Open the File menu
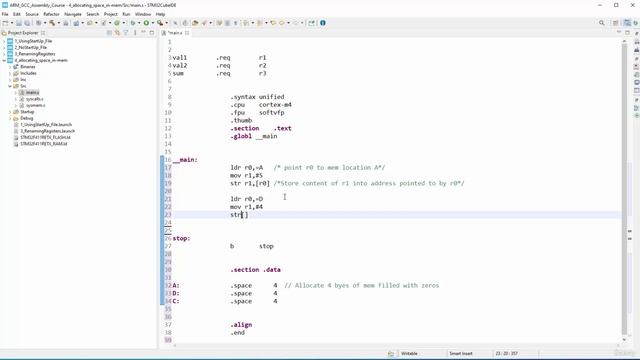This screenshot has width=640, height=360. [x=5, y=14]
